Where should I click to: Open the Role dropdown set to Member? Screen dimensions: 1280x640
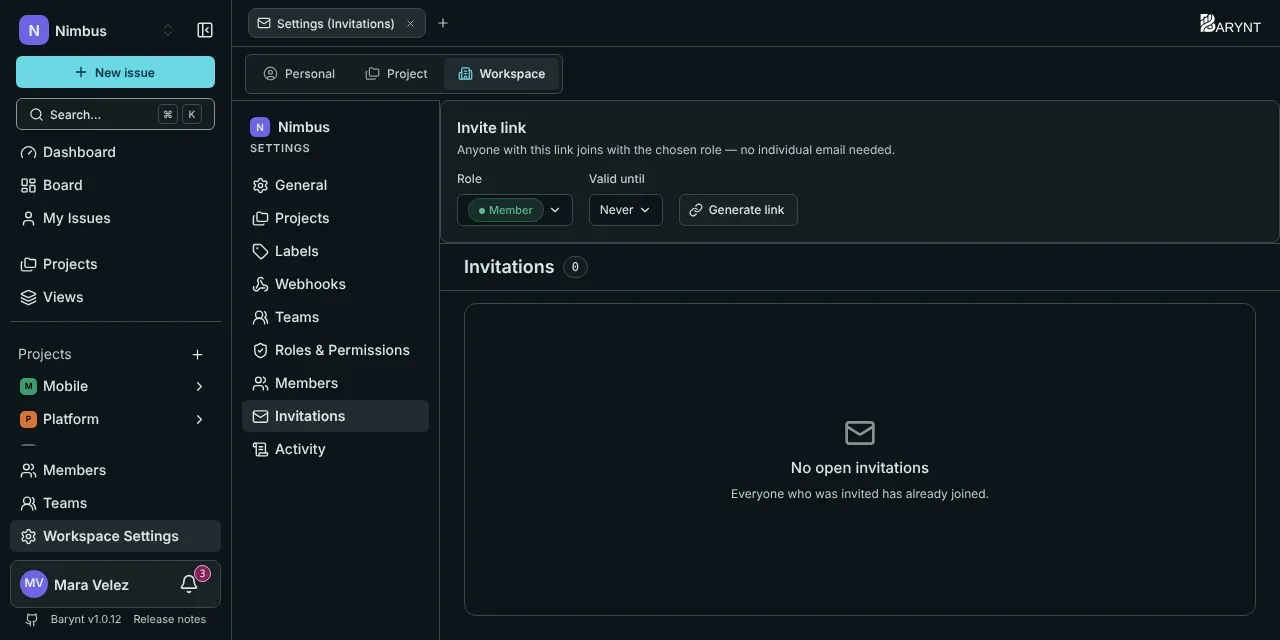[x=515, y=210]
